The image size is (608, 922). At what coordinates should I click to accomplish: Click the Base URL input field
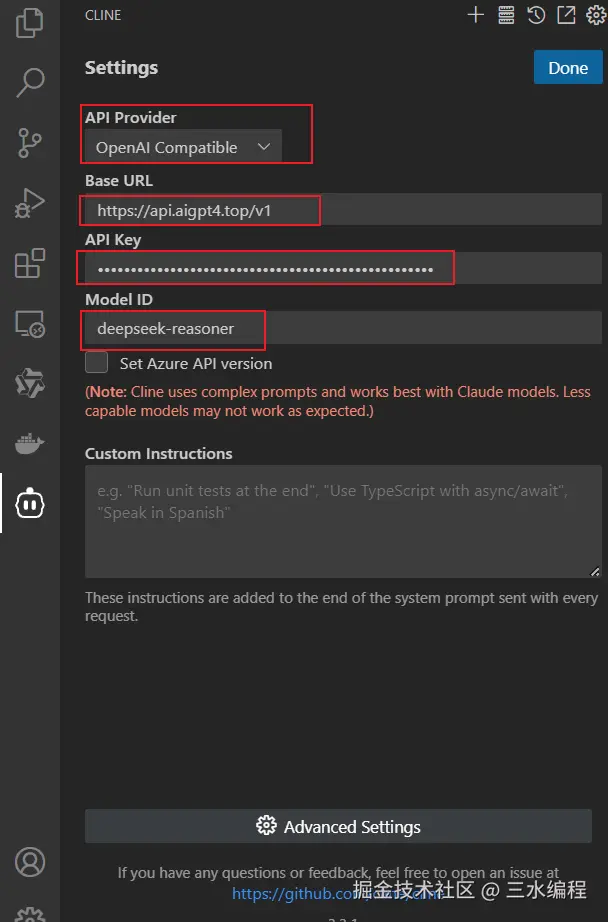[x=343, y=210]
